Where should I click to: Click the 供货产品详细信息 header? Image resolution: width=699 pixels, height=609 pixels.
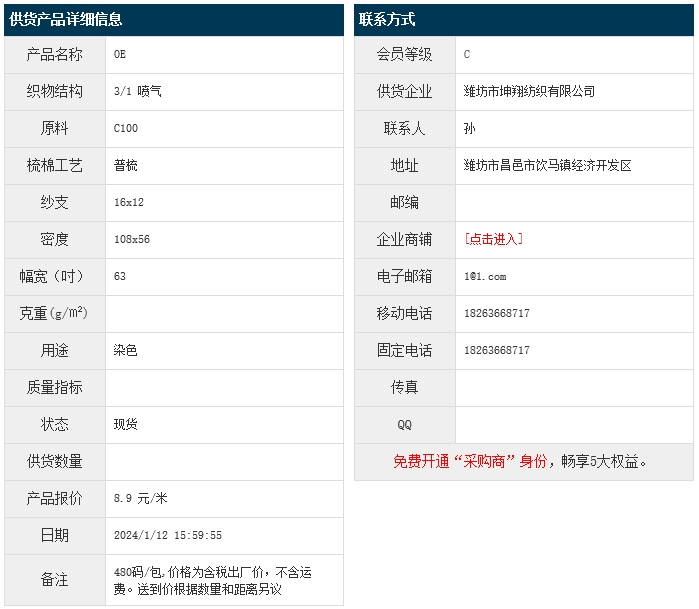click(66, 20)
